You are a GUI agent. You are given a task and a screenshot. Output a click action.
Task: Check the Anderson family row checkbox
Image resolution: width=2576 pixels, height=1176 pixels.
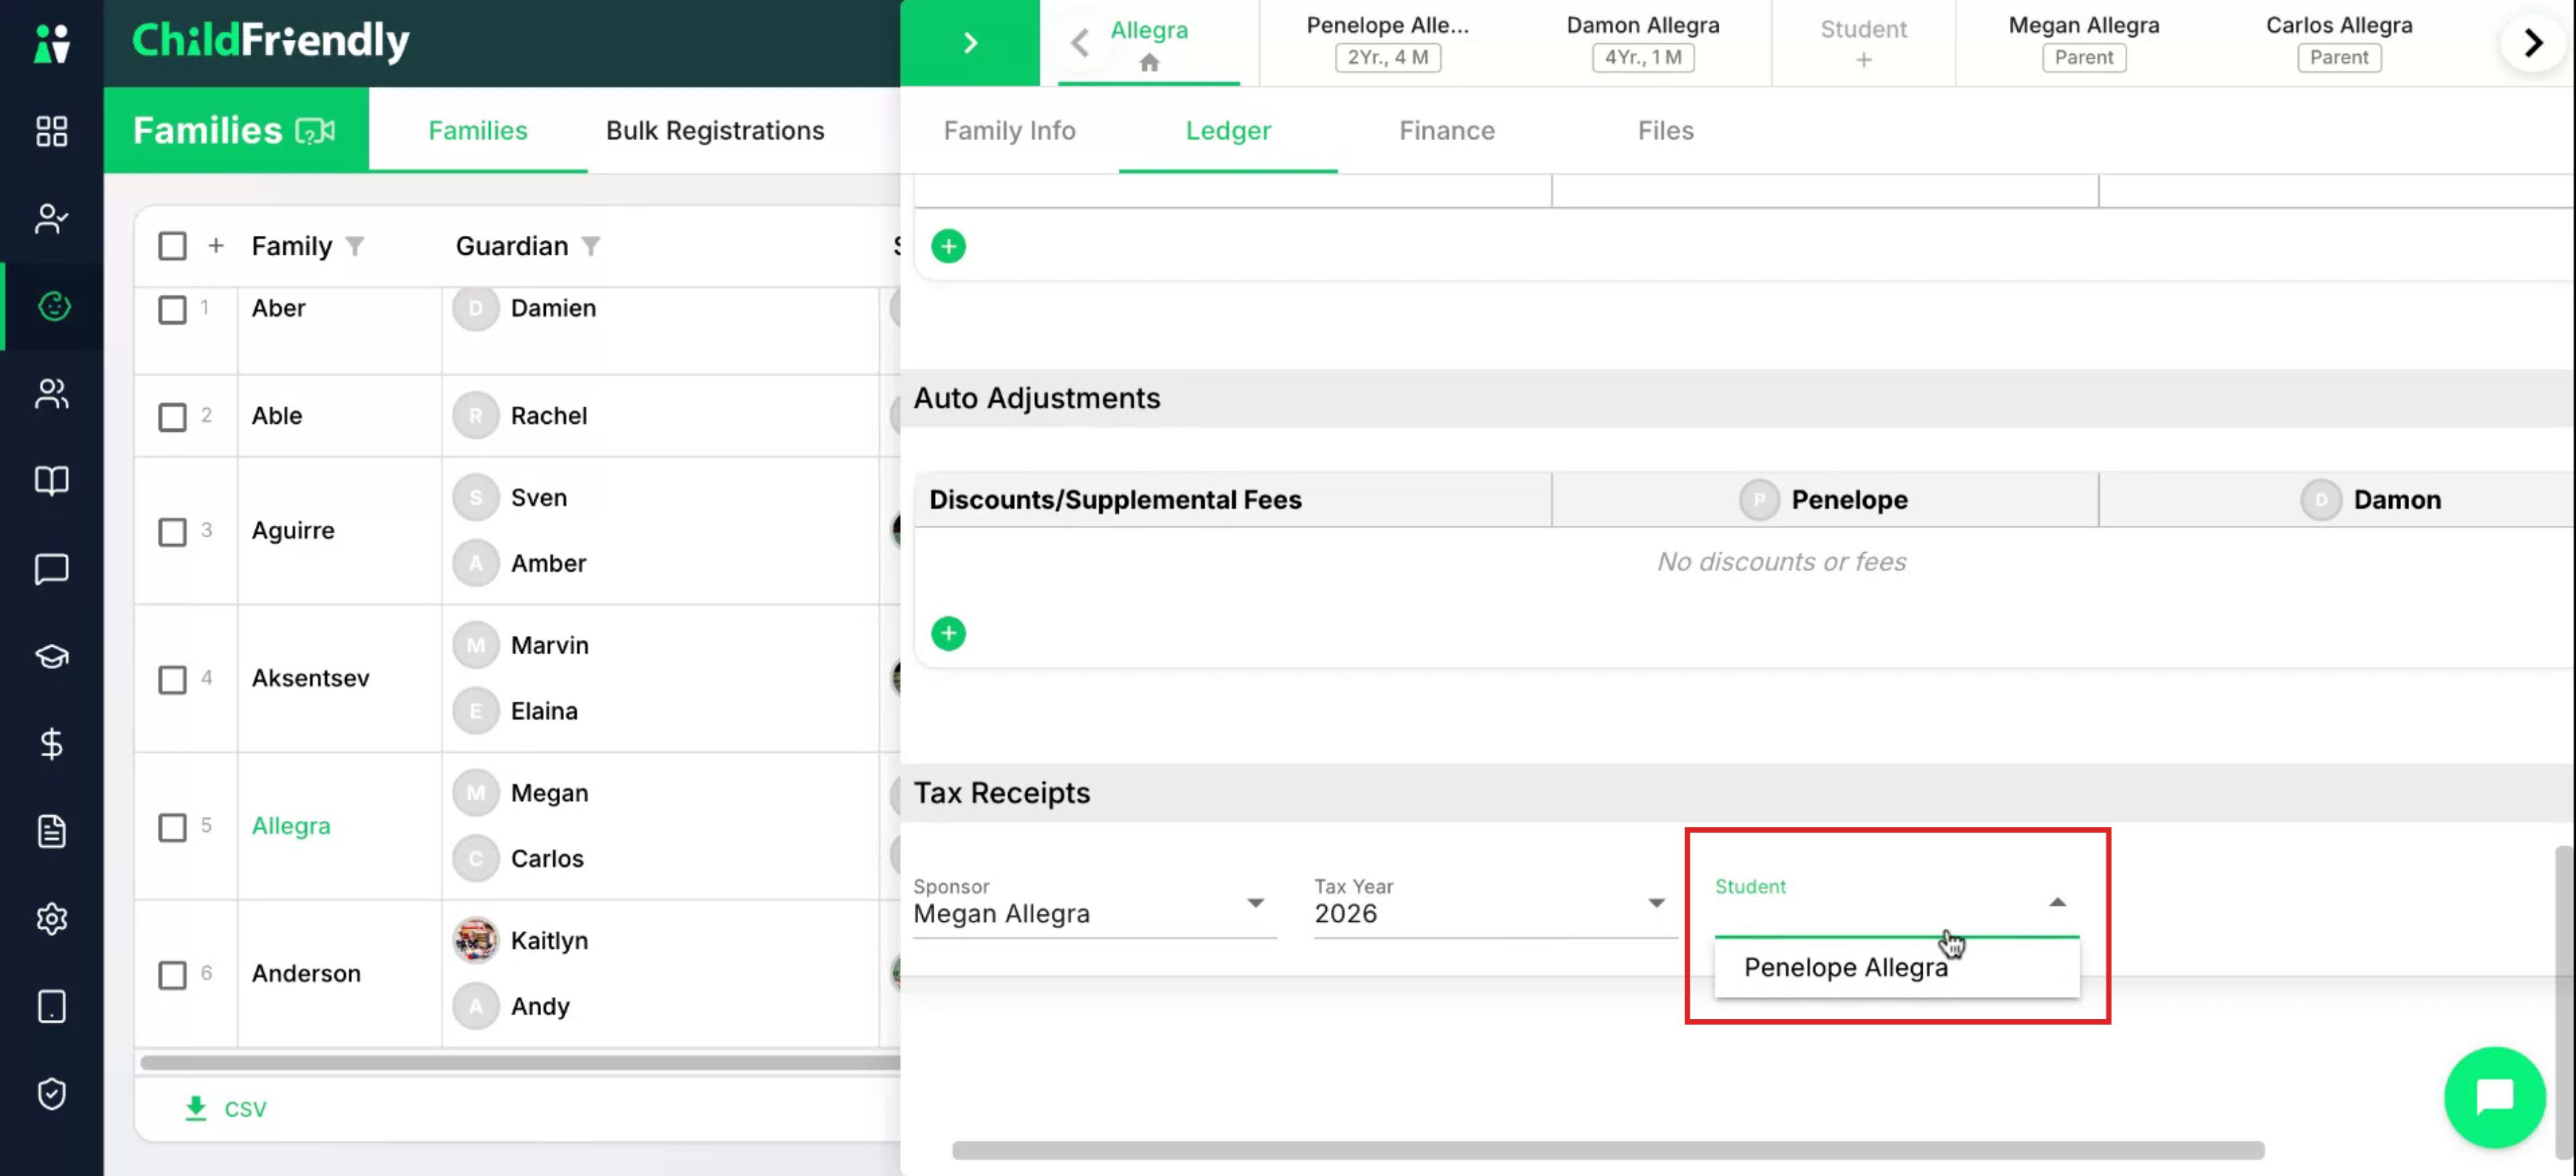point(172,974)
